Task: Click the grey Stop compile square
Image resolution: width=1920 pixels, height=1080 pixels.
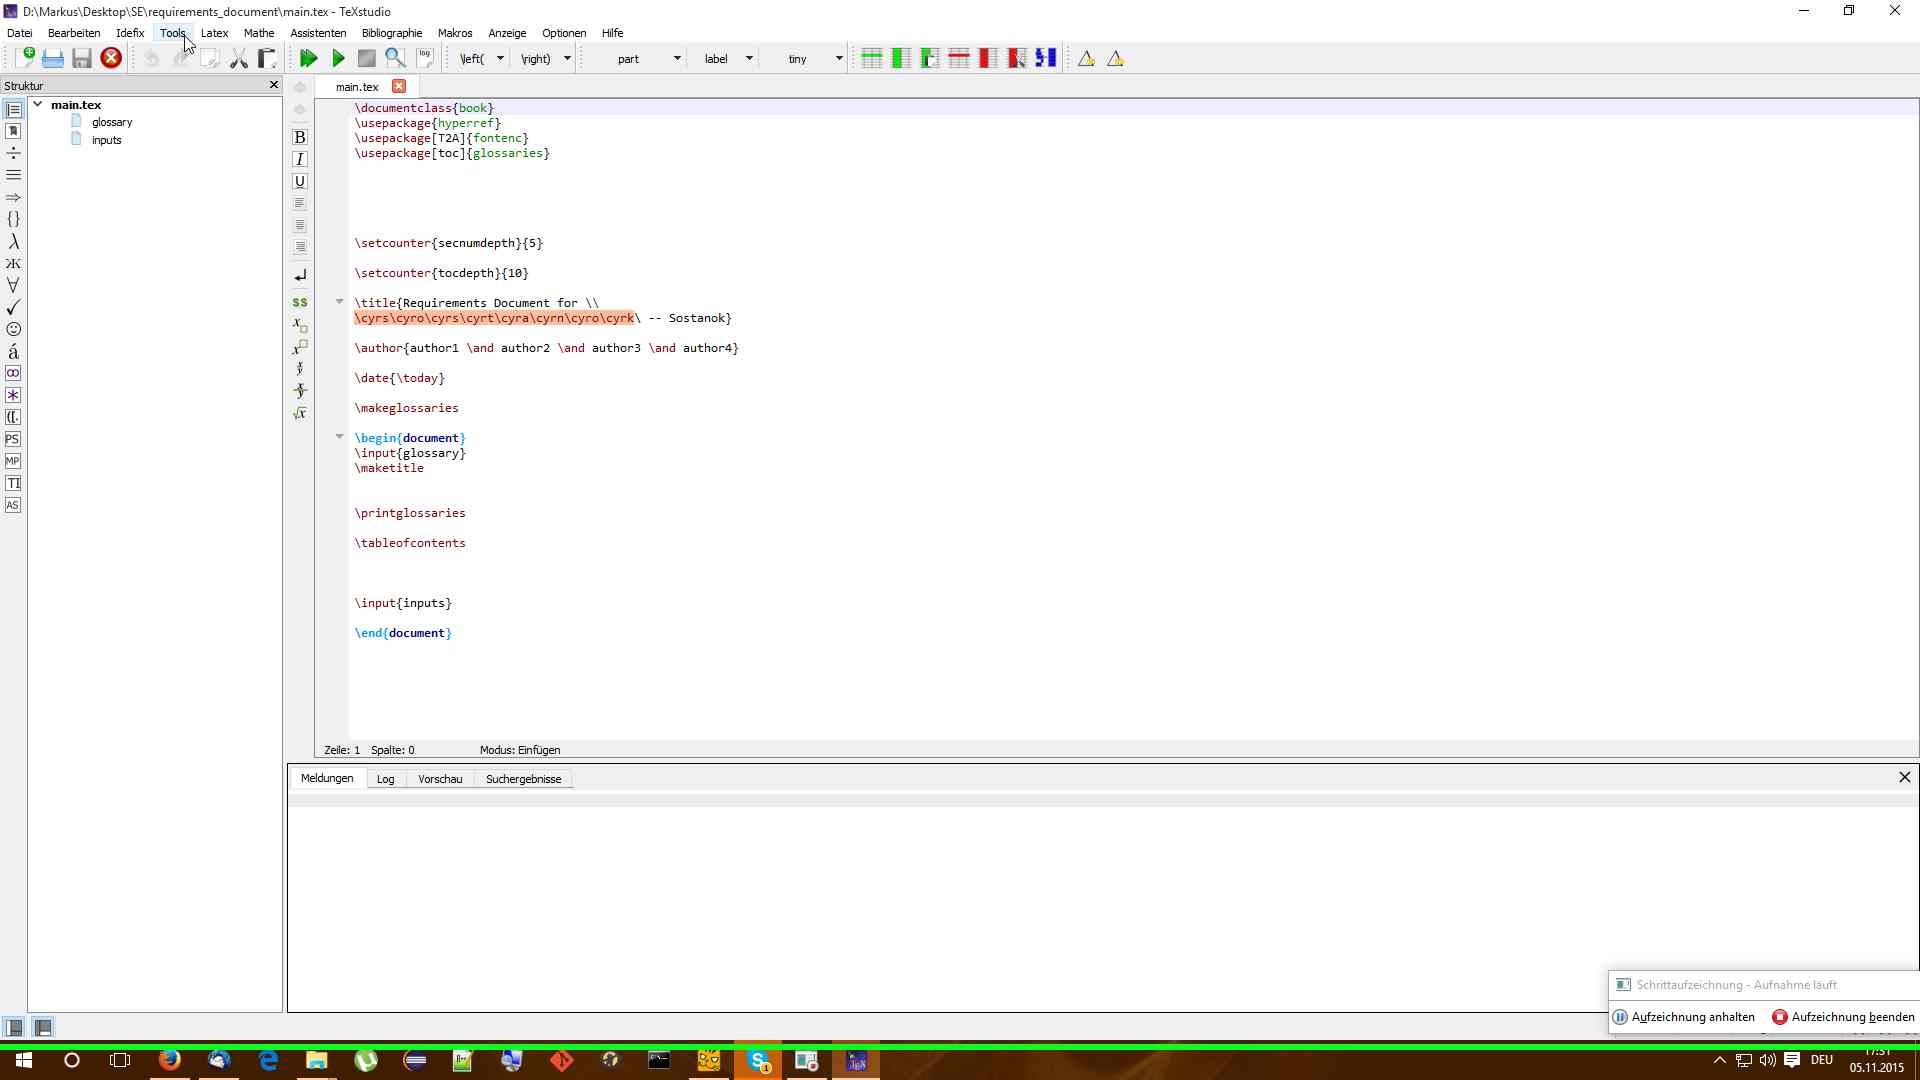Action: coord(367,58)
